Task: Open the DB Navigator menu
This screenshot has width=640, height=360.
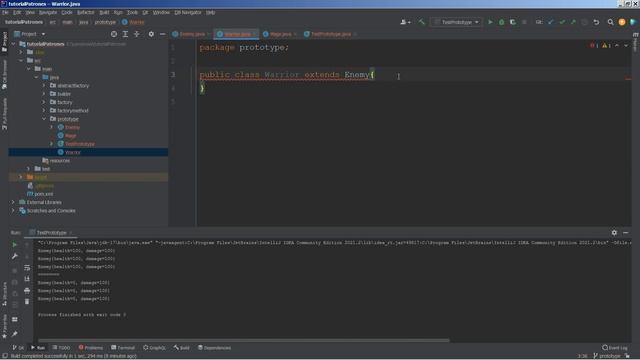Action: coord(188,13)
